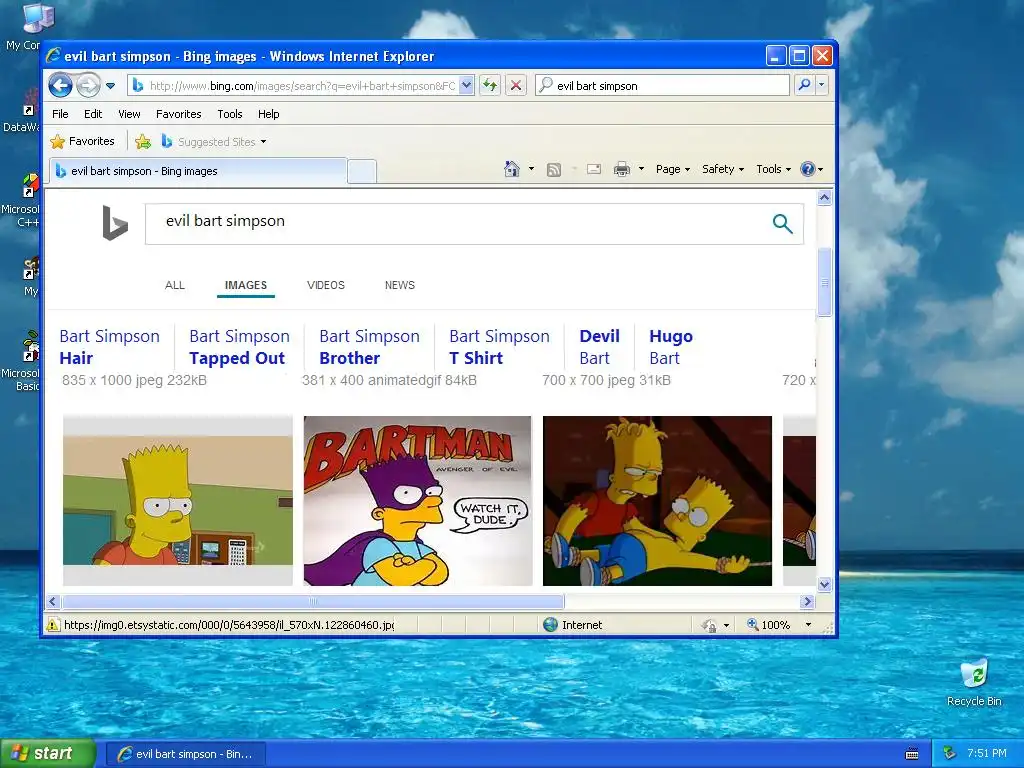Open the Safety command menu
Screen dimensions: 1024x768
(722, 169)
